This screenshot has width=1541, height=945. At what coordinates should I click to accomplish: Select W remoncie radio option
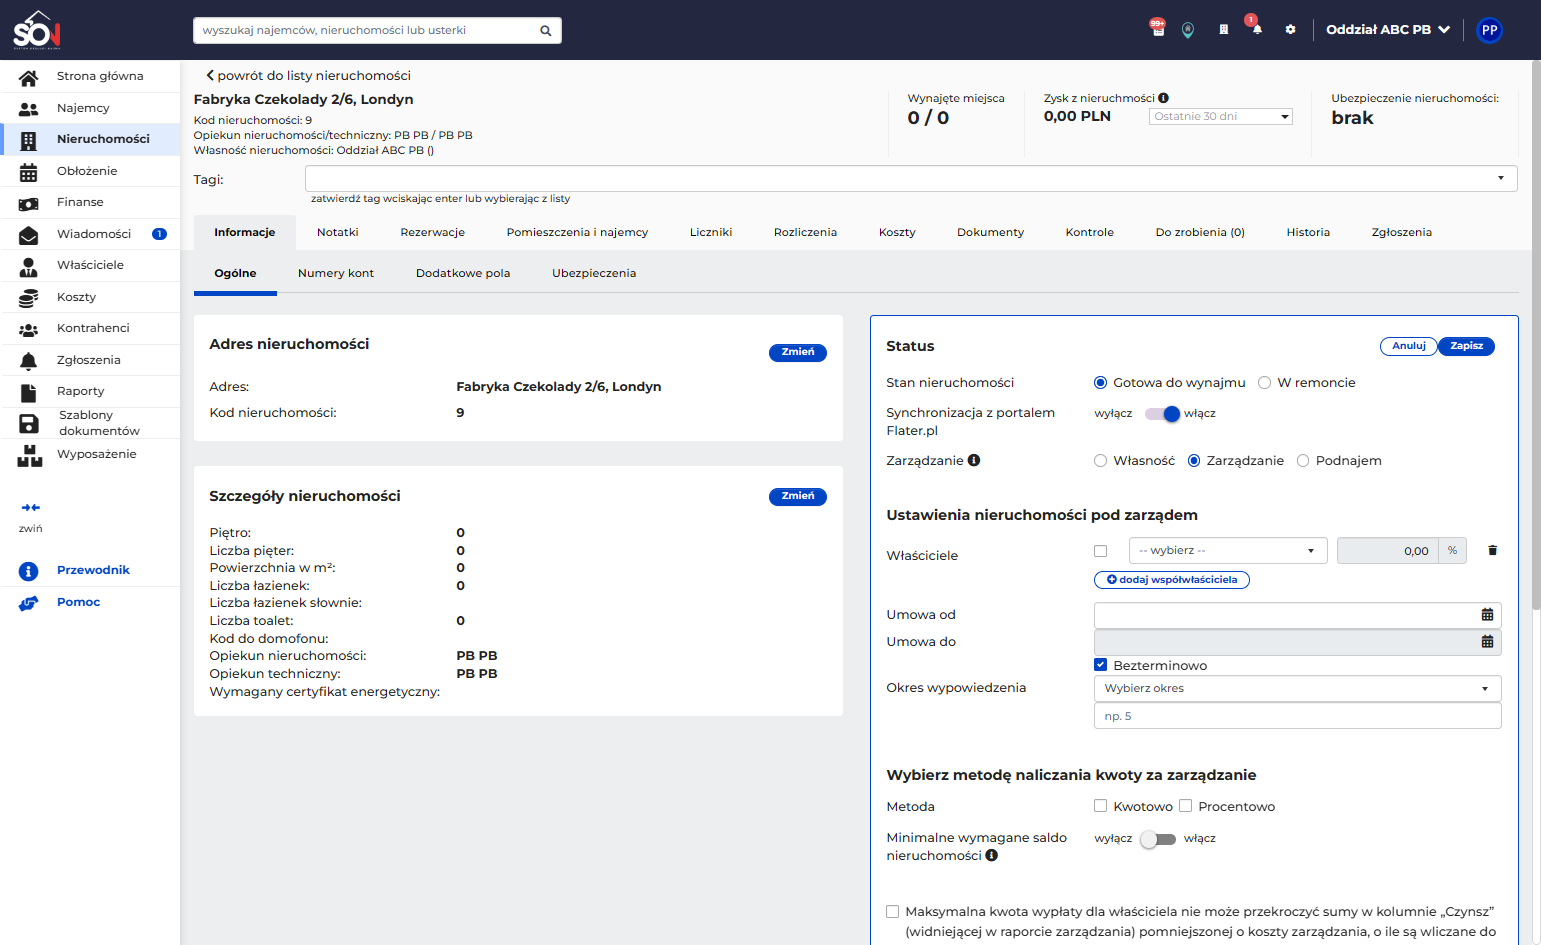[x=1264, y=383]
